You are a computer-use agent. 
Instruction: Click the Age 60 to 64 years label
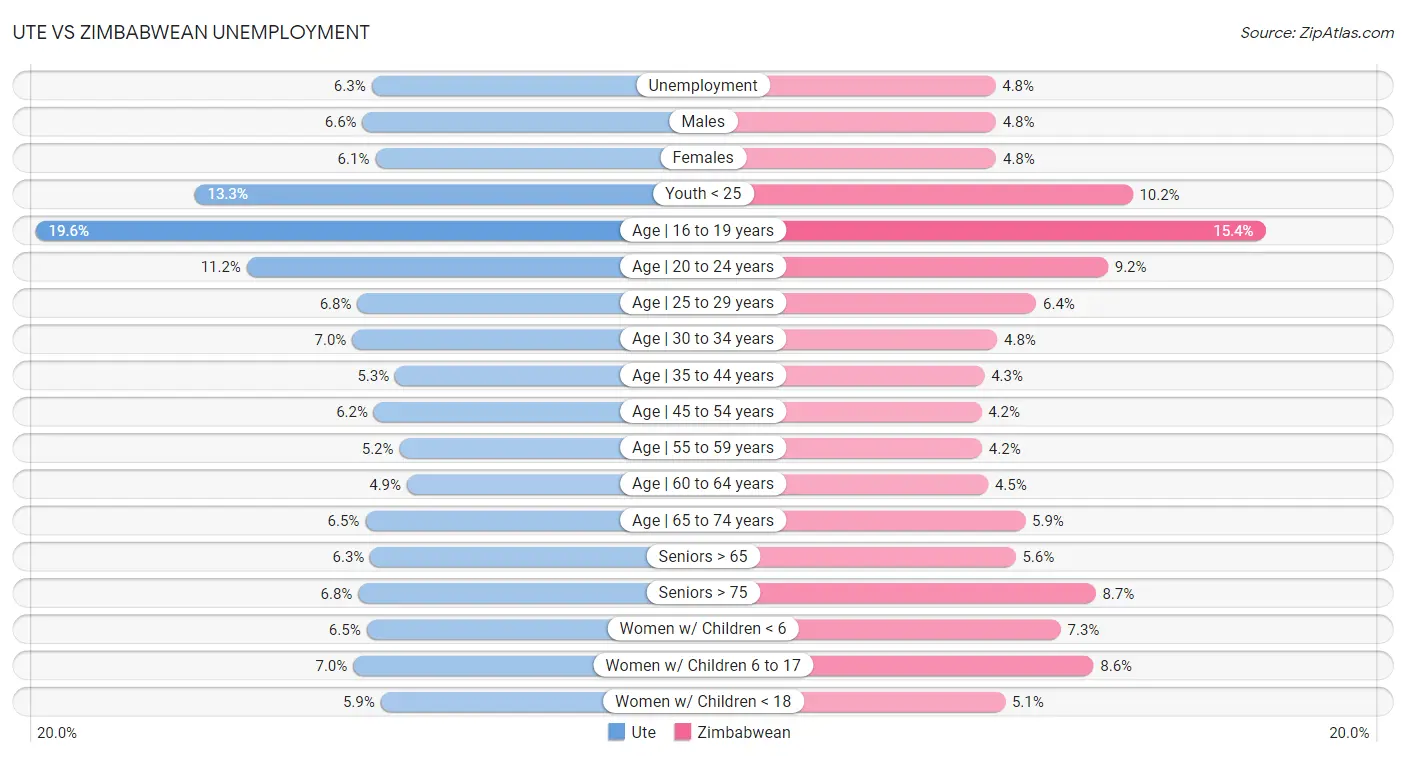(x=703, y=484)
